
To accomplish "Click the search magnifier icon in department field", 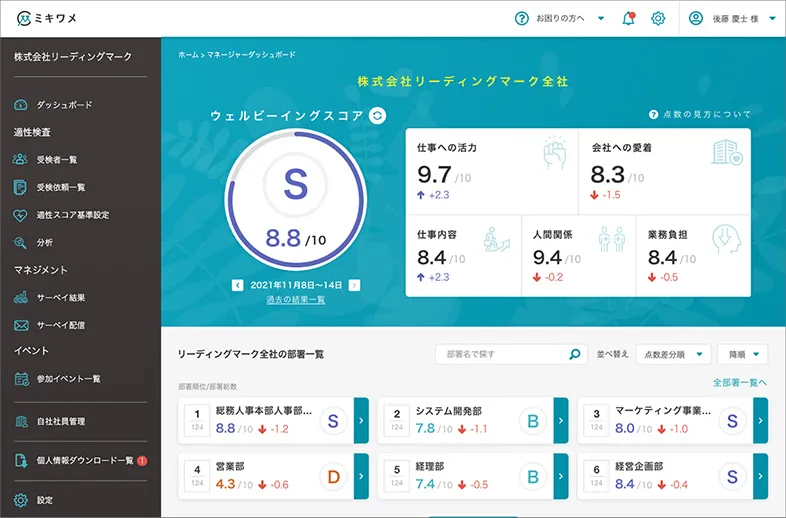I will pos(574,354).
